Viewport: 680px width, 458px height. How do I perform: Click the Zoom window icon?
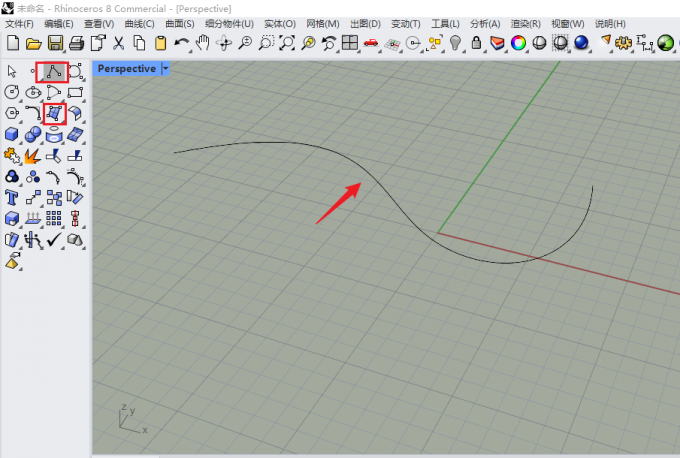coord(266,43)
